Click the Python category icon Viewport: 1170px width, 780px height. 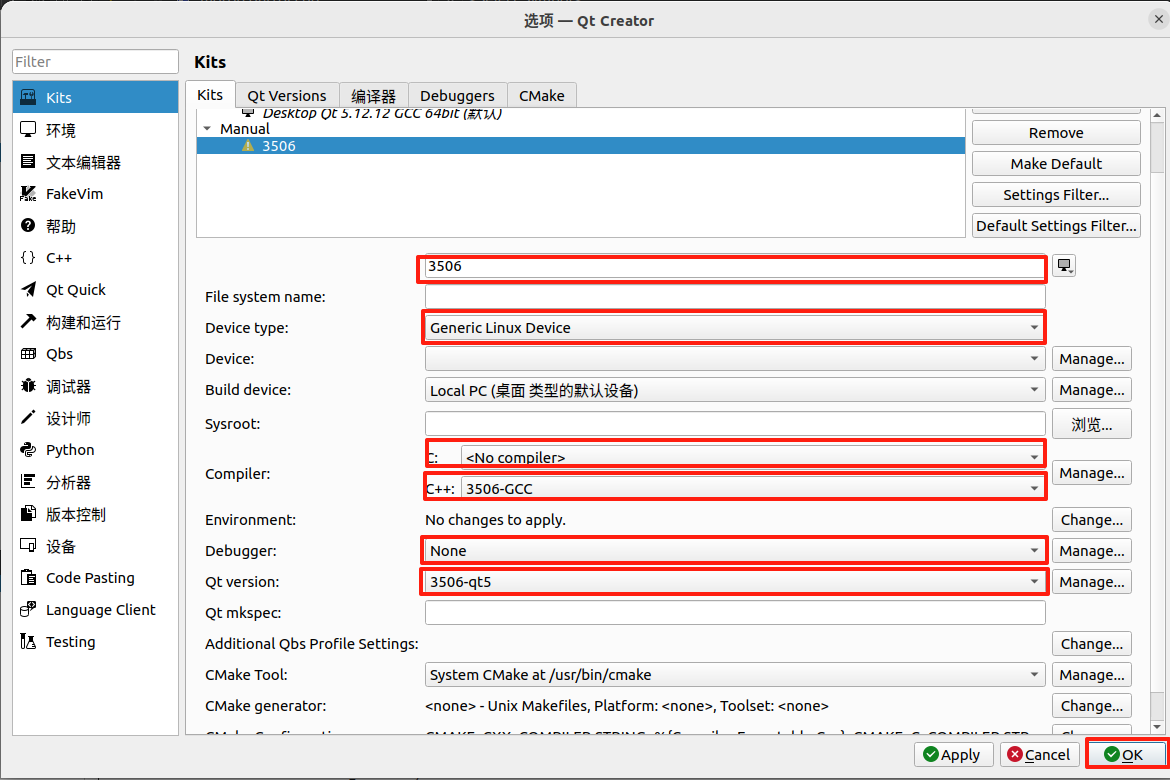28,450
